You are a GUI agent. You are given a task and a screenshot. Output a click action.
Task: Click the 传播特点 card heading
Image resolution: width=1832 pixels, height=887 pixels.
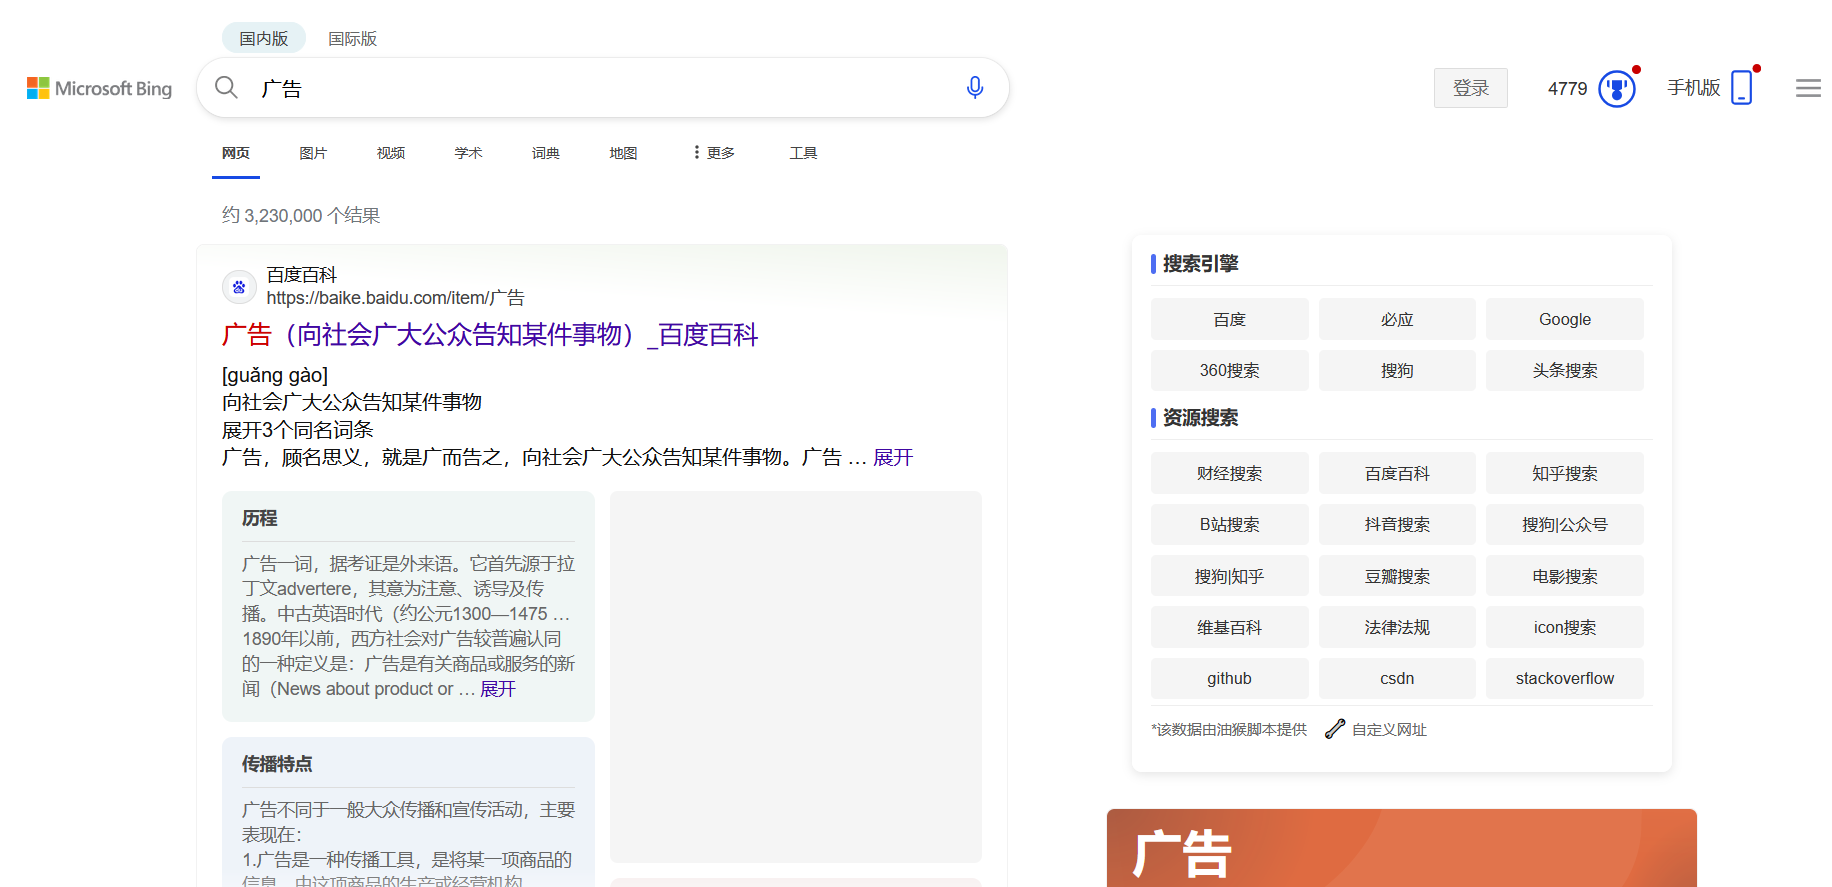click(277, 764)
